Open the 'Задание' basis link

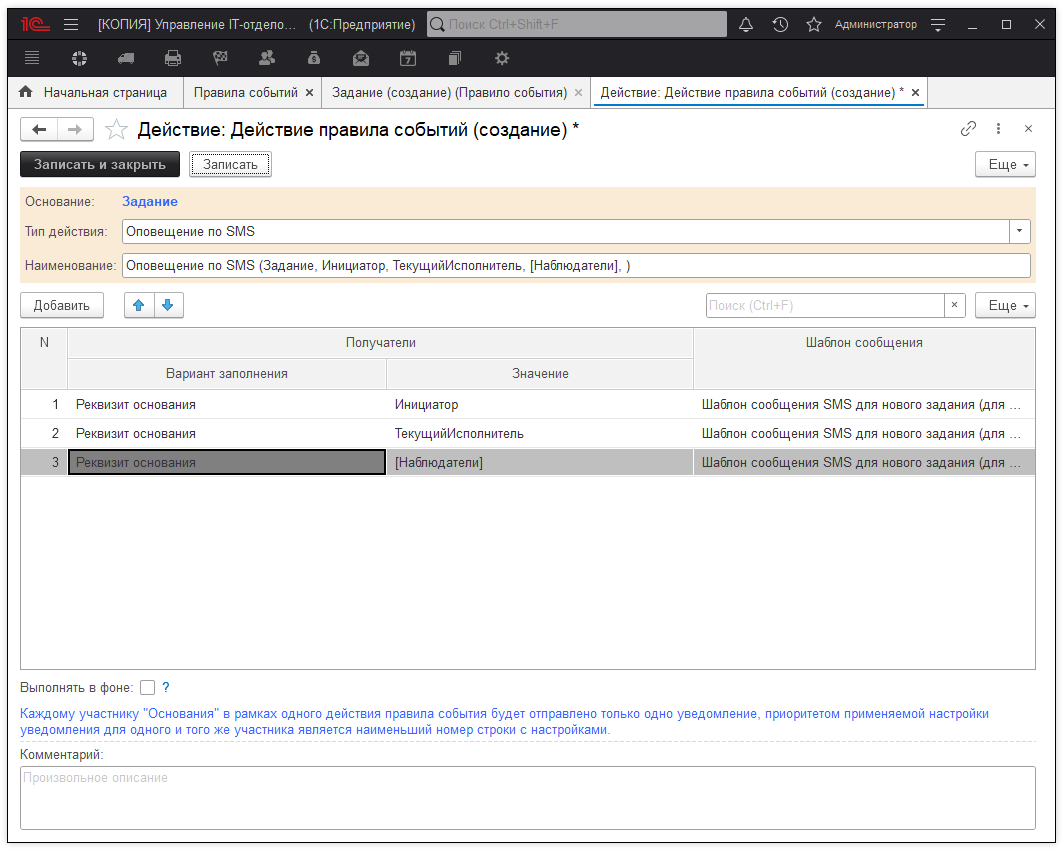tap(150, 201)
